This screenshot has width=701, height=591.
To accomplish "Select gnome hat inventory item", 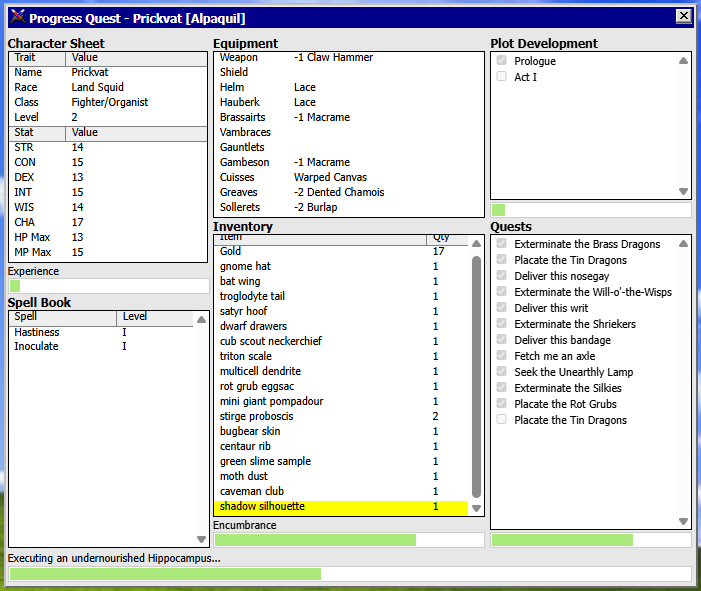I will click(342, 266).
